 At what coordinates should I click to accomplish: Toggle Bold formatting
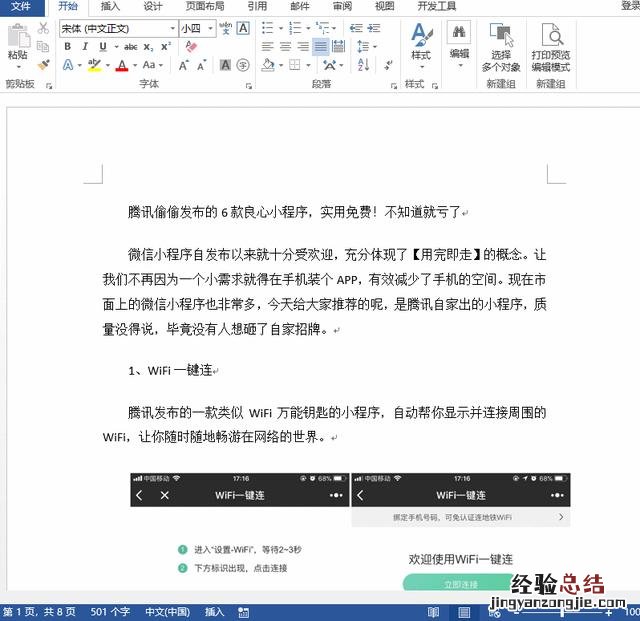coord(68,47)
